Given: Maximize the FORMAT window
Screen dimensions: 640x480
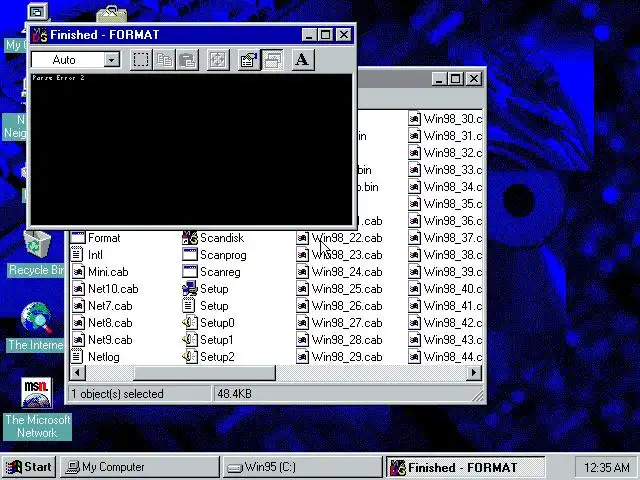Looking at the screenshot, I should [x=325, y=35].
